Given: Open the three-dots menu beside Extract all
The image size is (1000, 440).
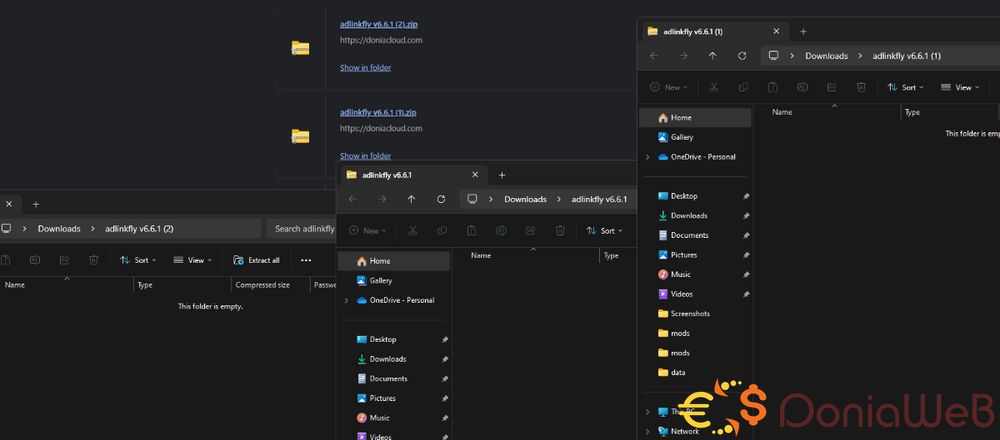Looking at the screenshot, I should tap(306, 260).
